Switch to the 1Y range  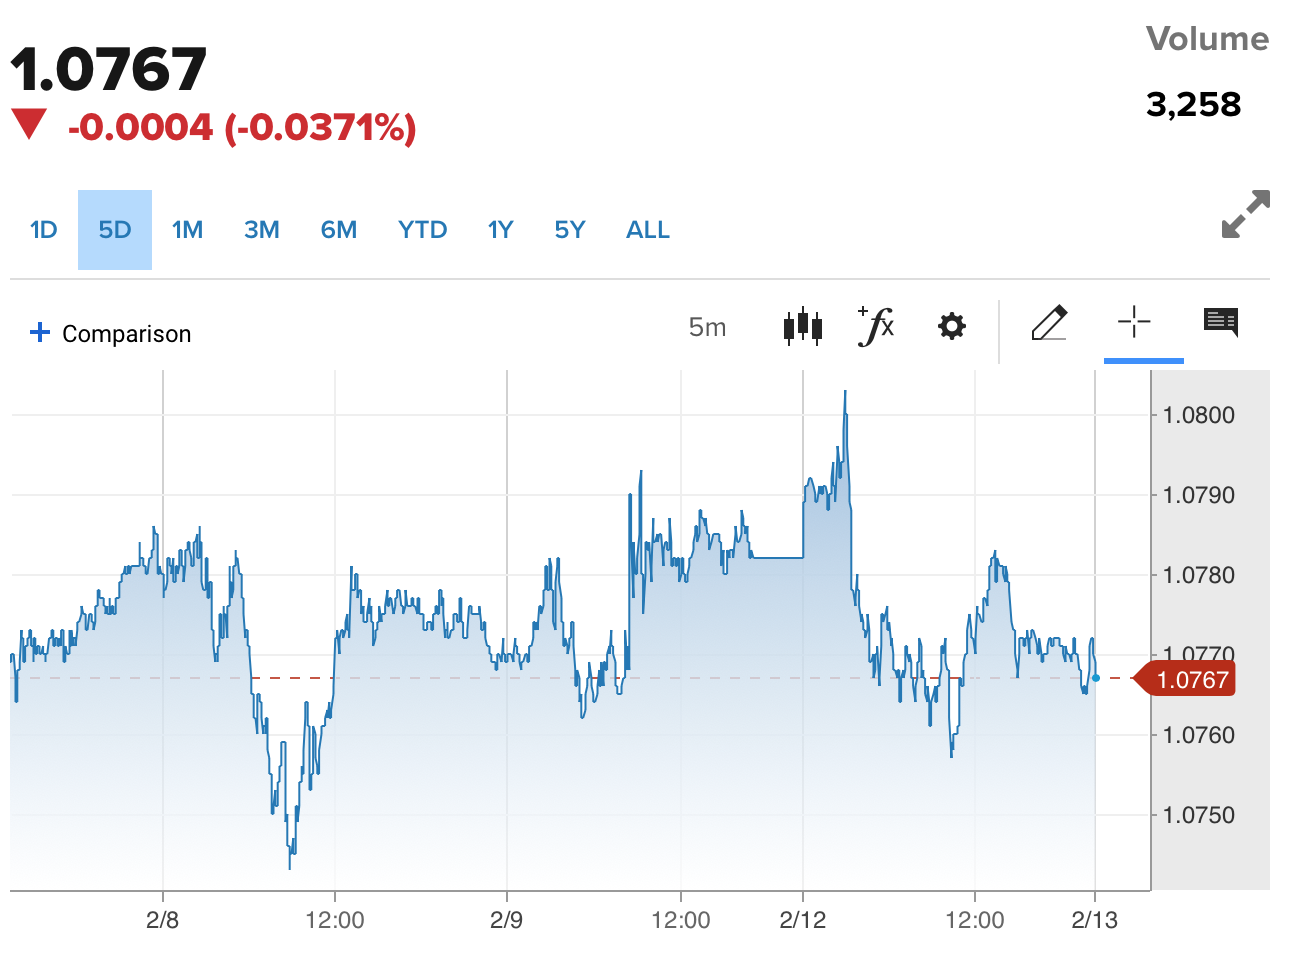[x=500, y=230]
